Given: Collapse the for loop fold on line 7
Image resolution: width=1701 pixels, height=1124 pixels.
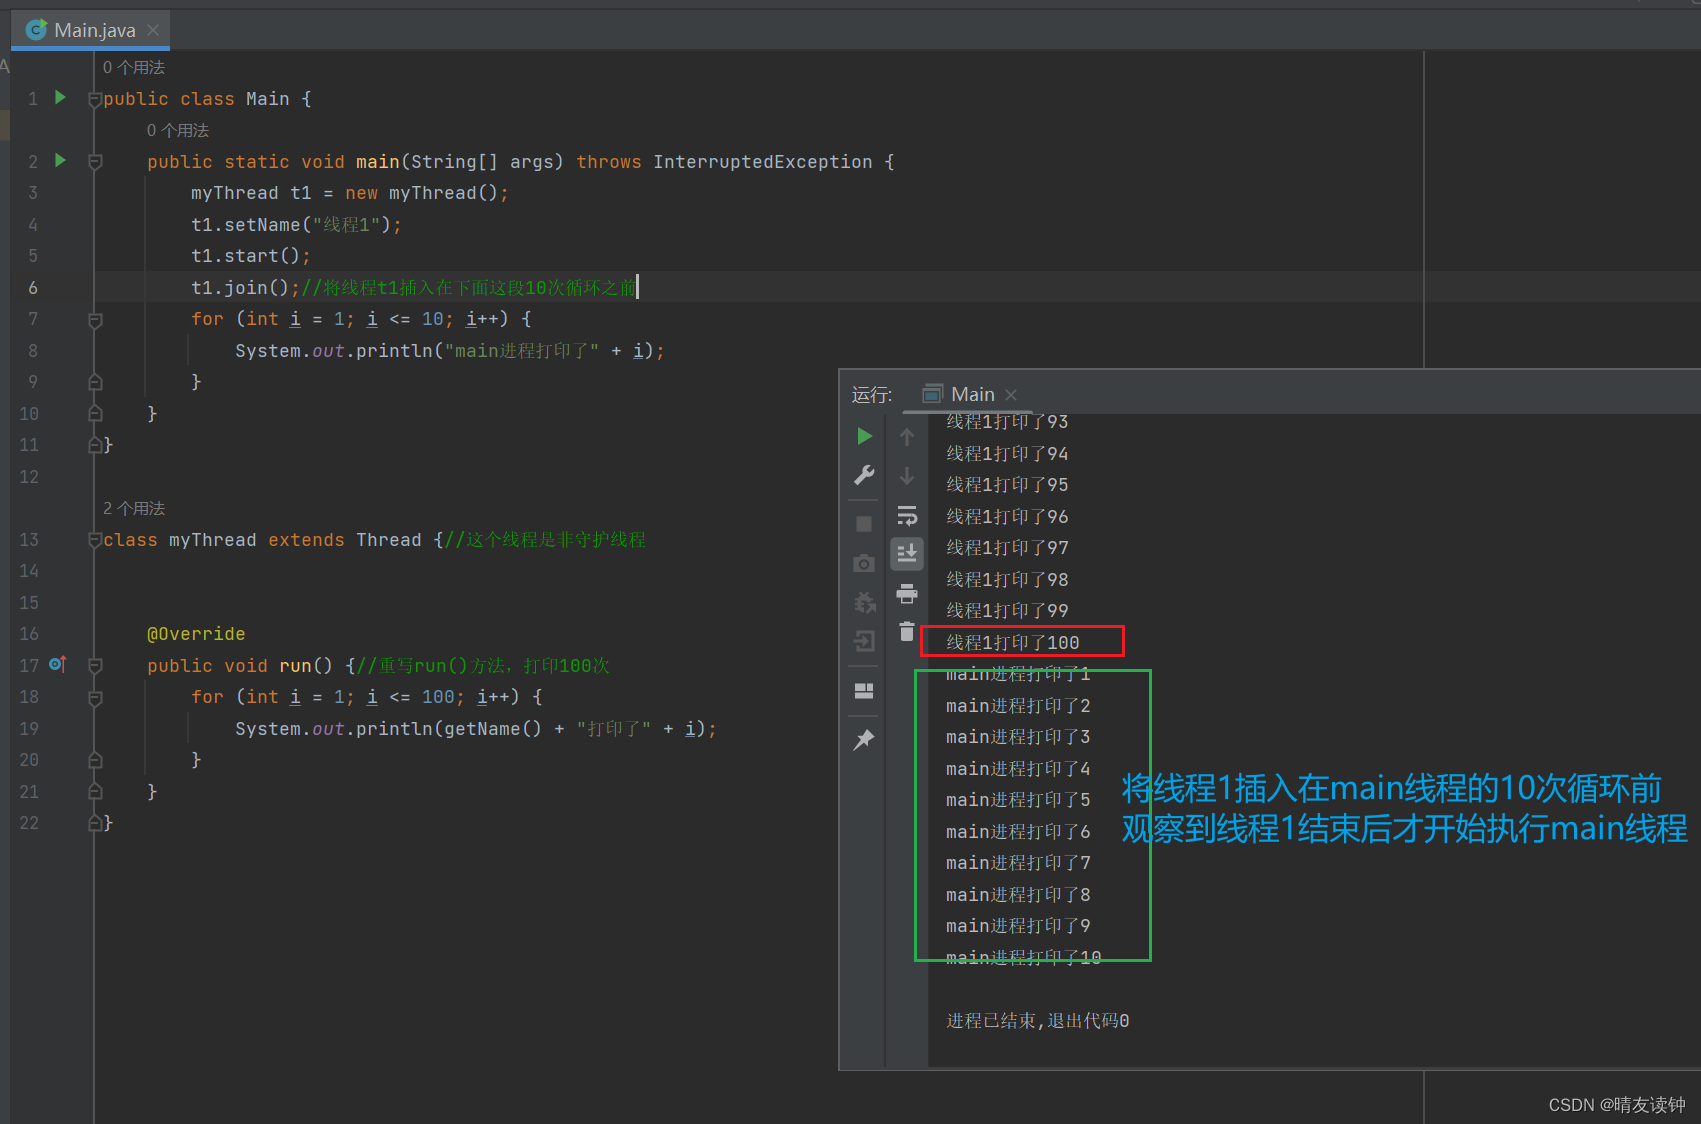Looking at the screenshot, I should (95, 320).
